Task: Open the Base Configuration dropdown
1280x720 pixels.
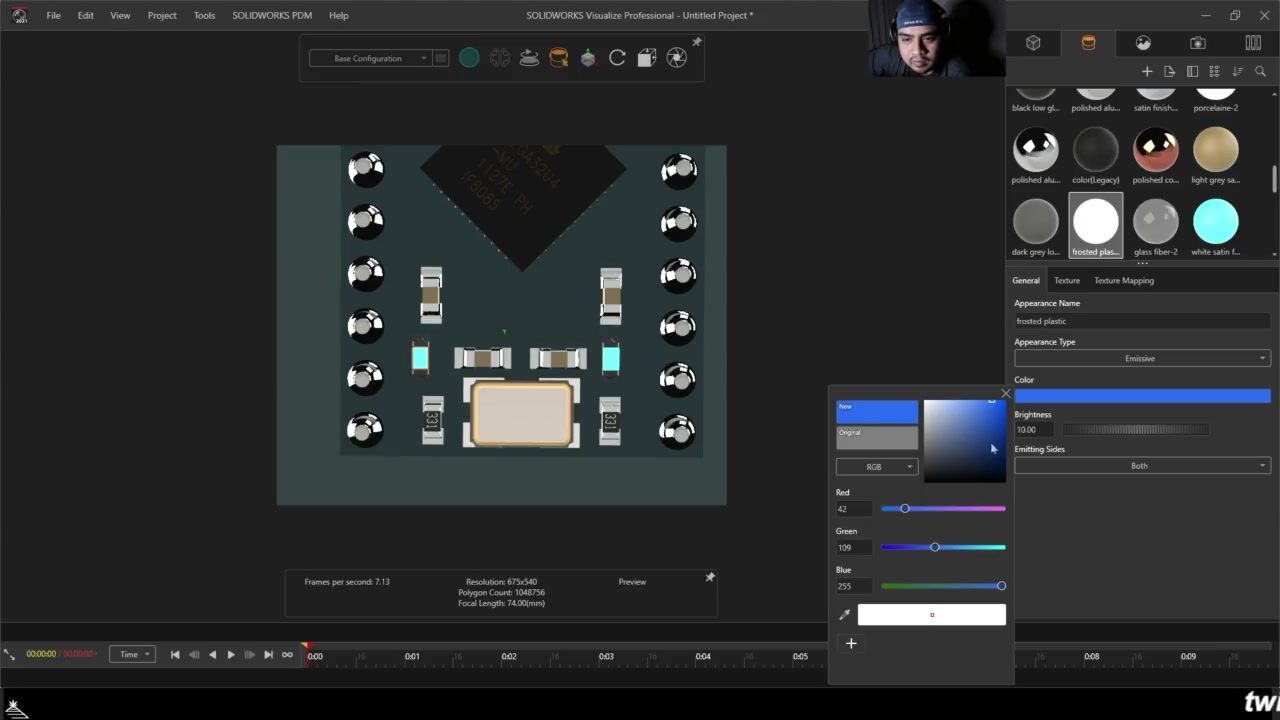Action: click(x=368, y=58)
